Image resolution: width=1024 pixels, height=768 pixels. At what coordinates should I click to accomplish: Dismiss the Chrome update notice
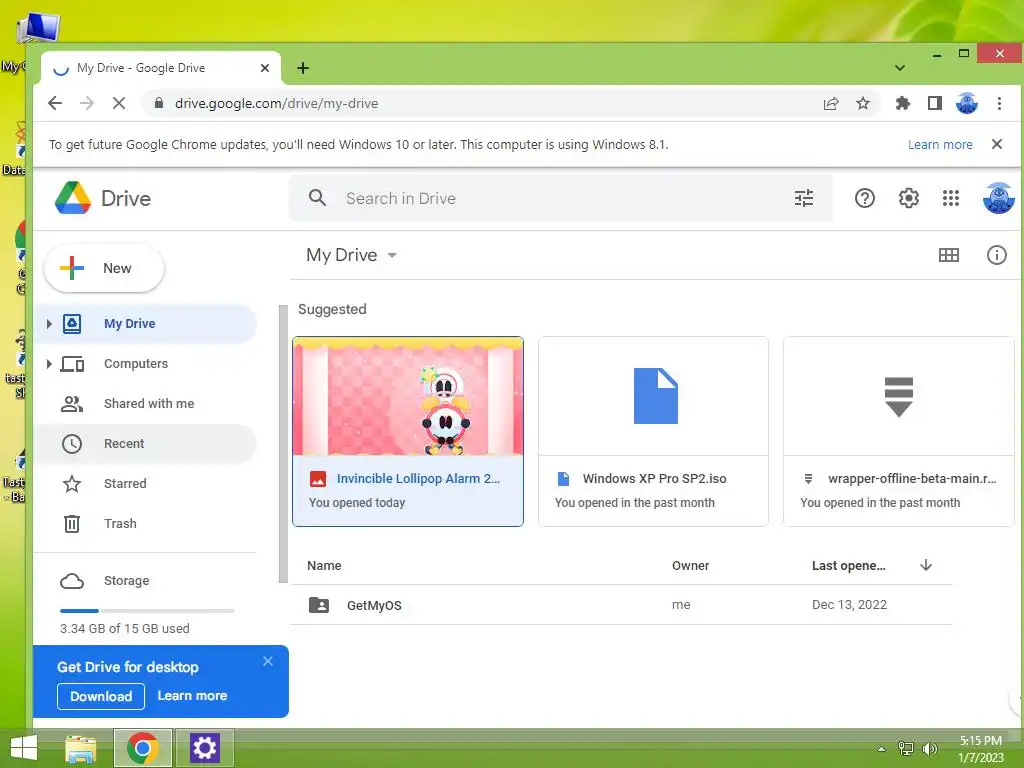tap(997, 144)
